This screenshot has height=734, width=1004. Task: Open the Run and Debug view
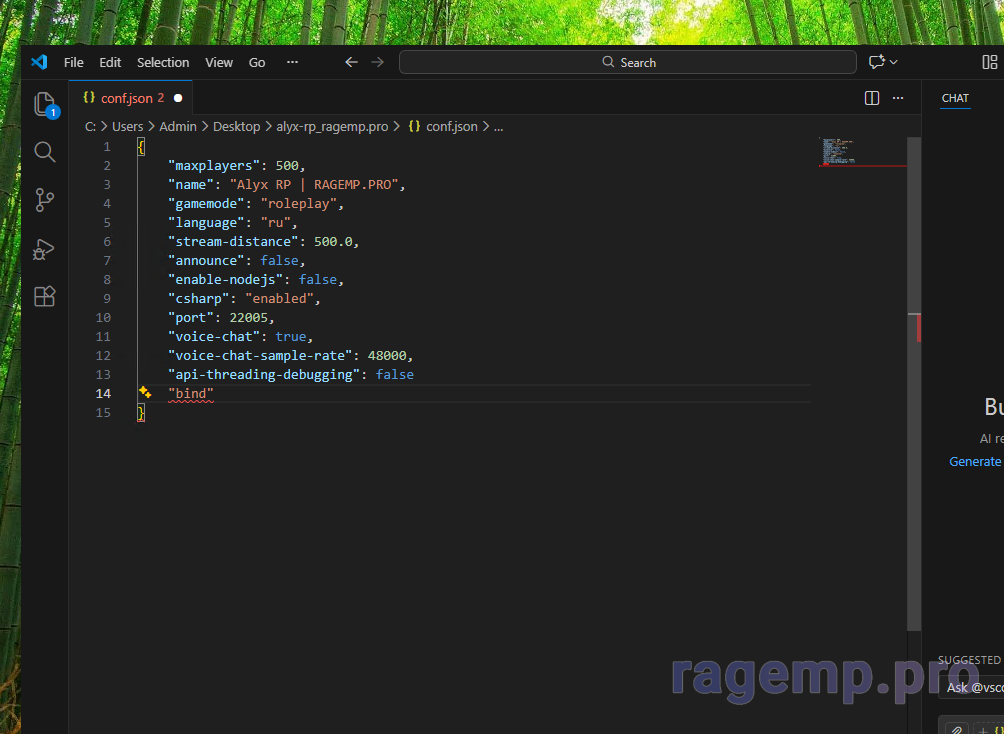point(44,248)
